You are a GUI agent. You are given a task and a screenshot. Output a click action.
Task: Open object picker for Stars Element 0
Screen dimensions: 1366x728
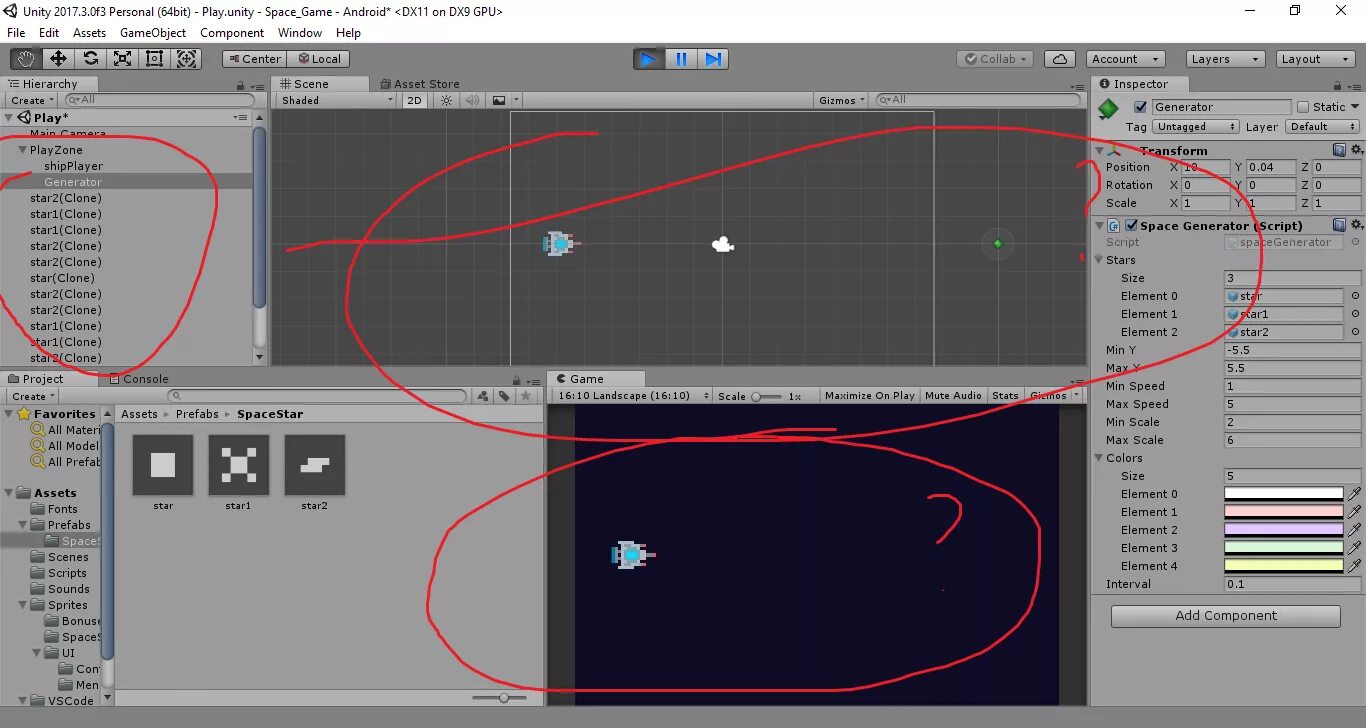(x=1355, y=296)
